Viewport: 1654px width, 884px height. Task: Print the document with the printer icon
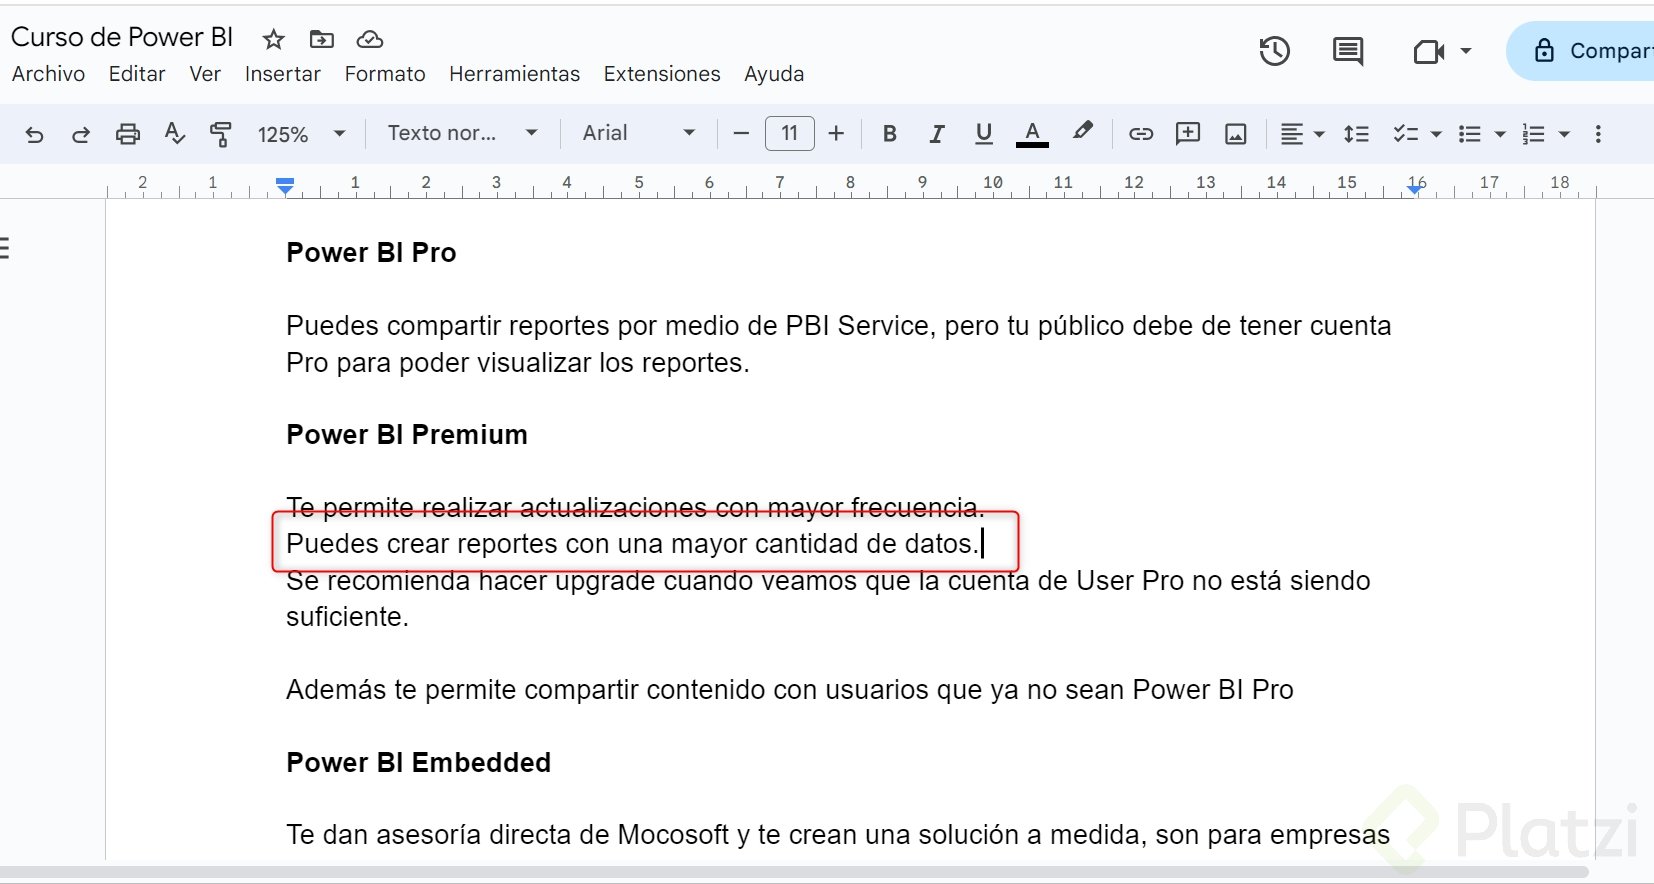(x=128, y=134)
